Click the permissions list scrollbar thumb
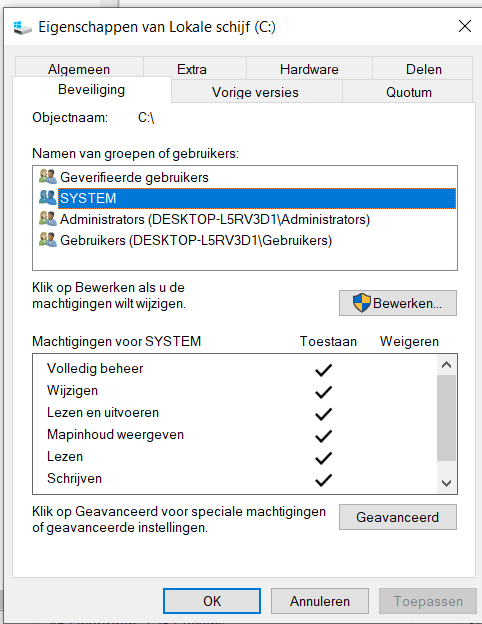 click(447, 417)
